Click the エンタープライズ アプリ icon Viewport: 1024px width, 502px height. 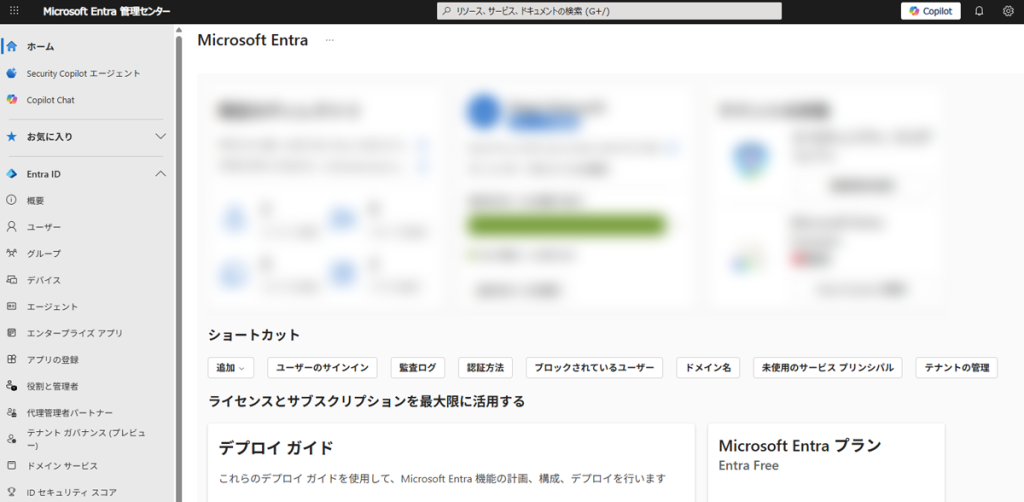click(12, 333)
